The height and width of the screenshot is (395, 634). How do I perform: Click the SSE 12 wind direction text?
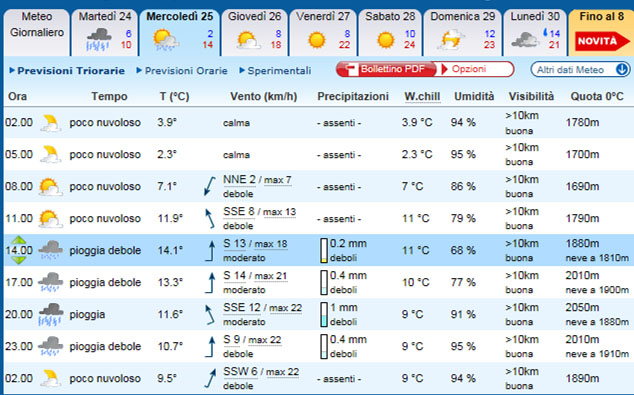[x=242, y=308]
